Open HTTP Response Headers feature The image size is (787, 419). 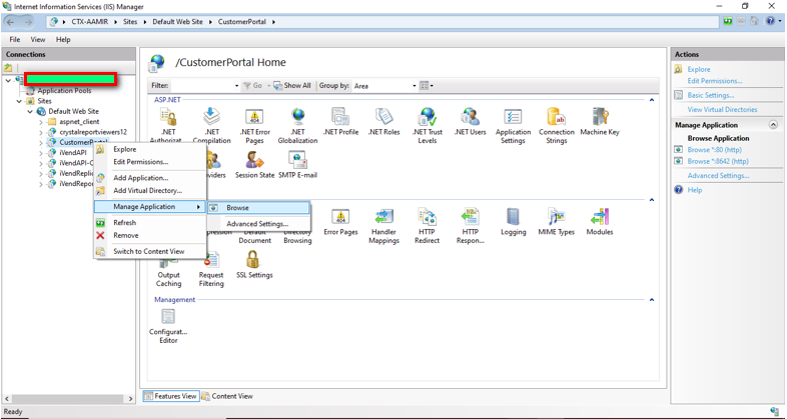[470, 226]
